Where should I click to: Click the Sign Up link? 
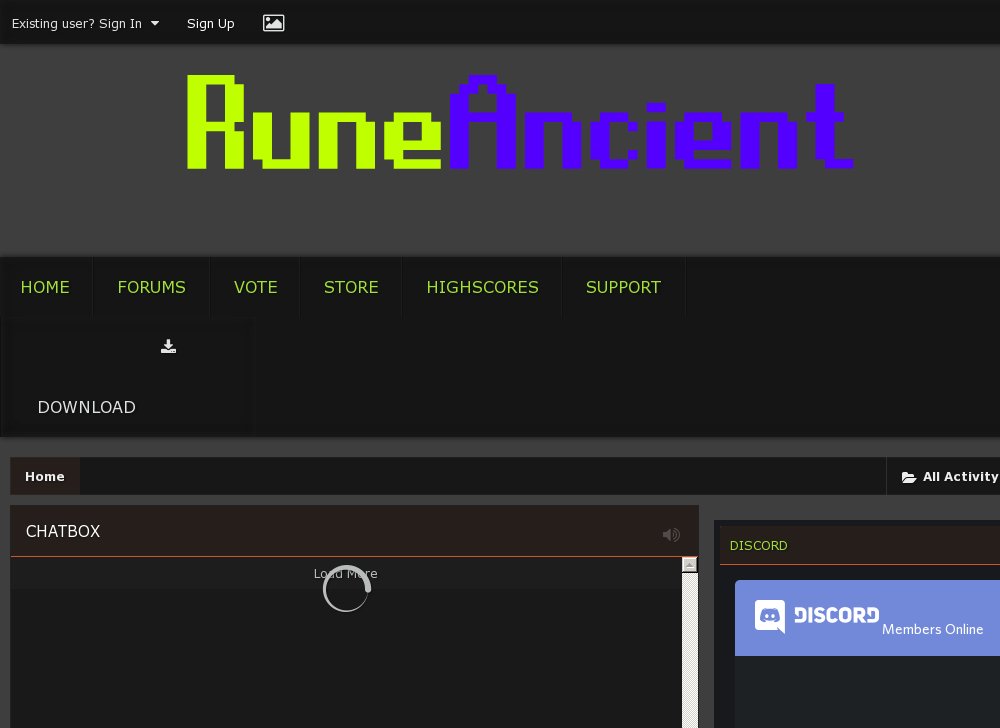coord(210,23)
